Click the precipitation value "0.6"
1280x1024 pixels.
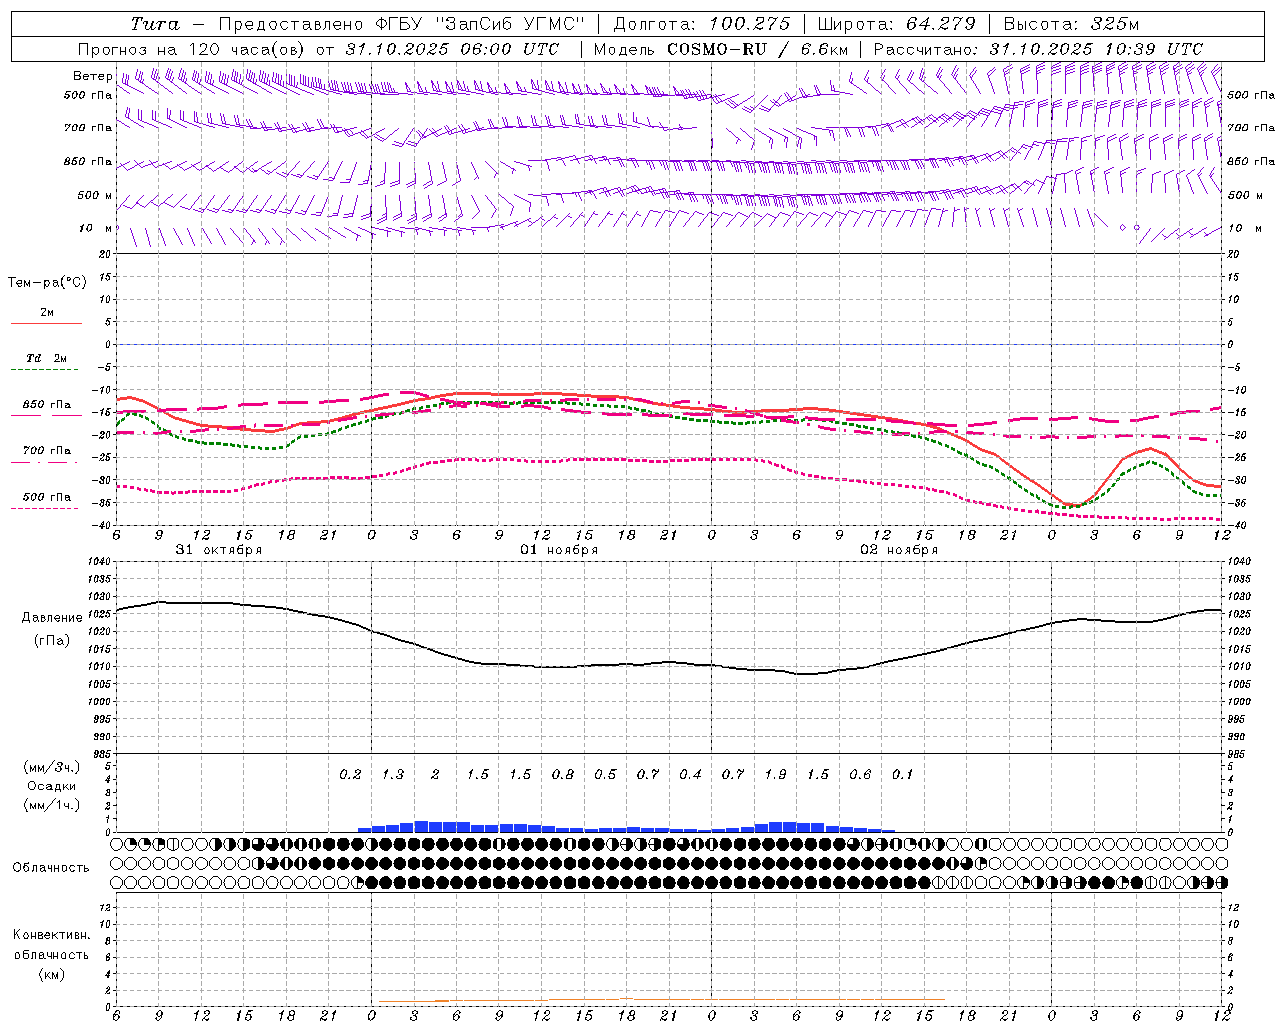(860, 775)
